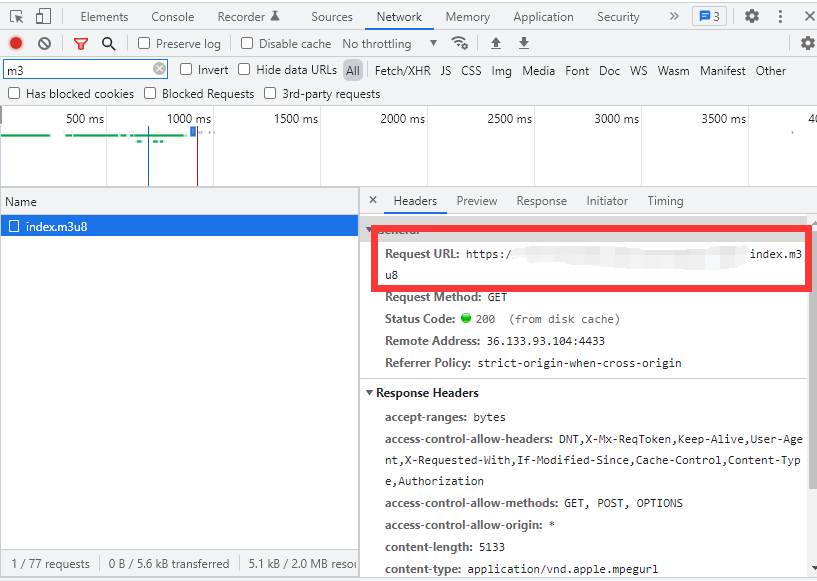Select the All filter type

(353, 70)
